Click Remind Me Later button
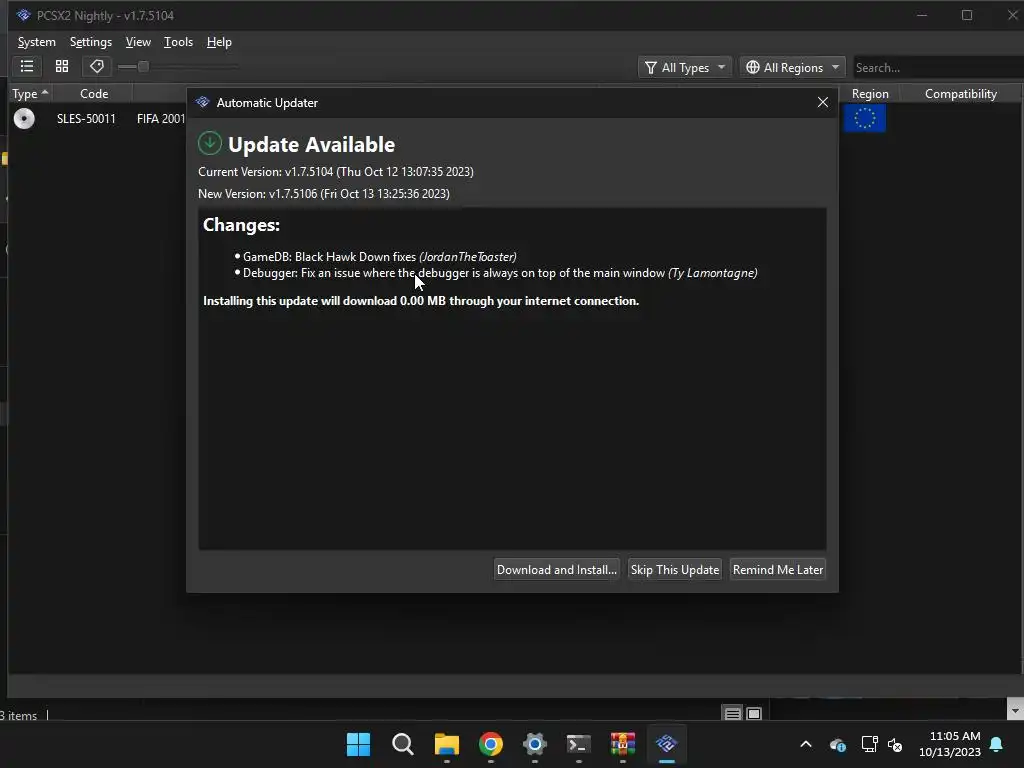Viewport: 1024px width, 768px height. point(778,569)
